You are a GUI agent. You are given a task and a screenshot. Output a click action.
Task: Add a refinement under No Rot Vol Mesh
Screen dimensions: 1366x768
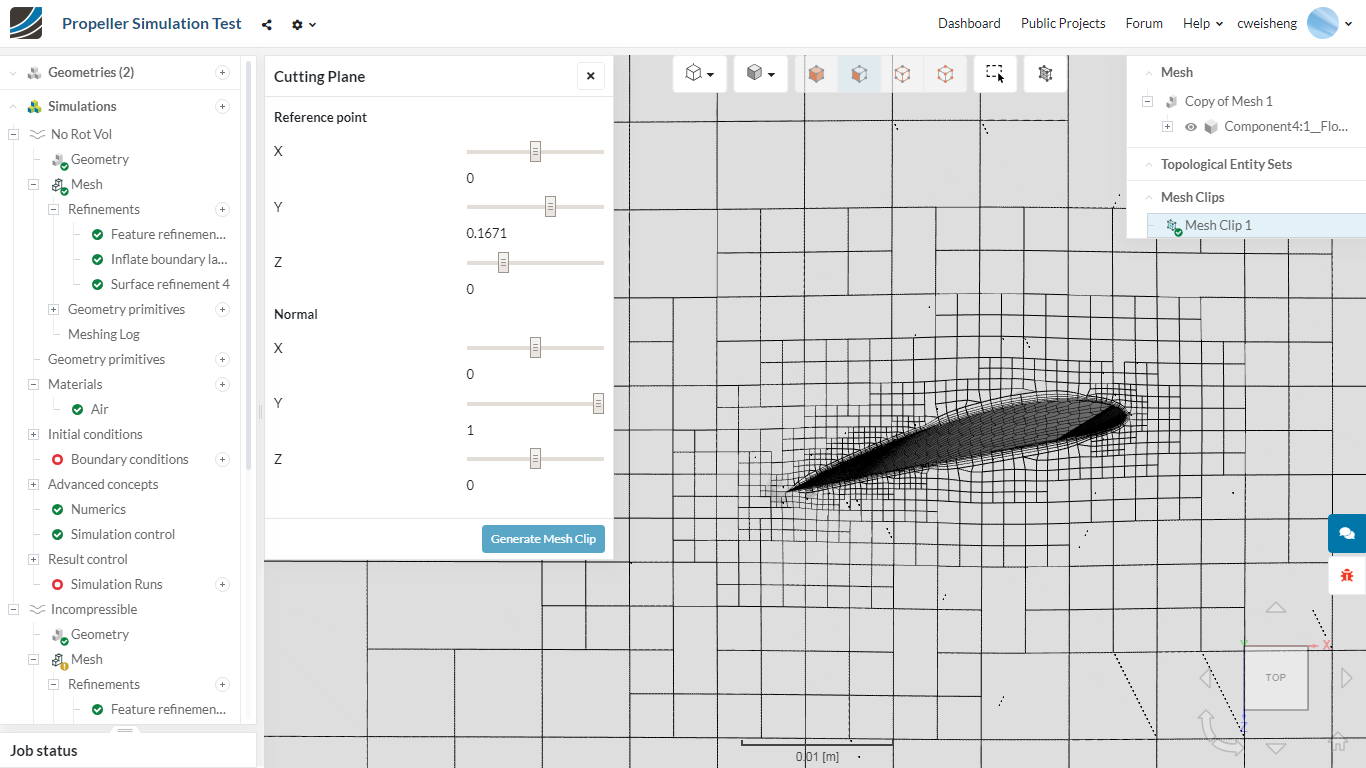tap(222, 210)
